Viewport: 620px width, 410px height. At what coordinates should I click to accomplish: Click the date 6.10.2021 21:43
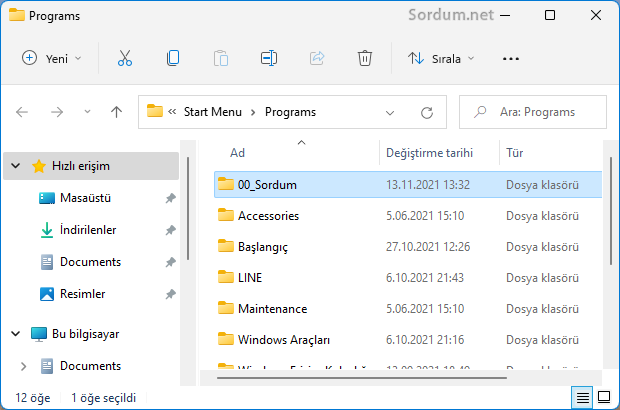tap(425, 278)
